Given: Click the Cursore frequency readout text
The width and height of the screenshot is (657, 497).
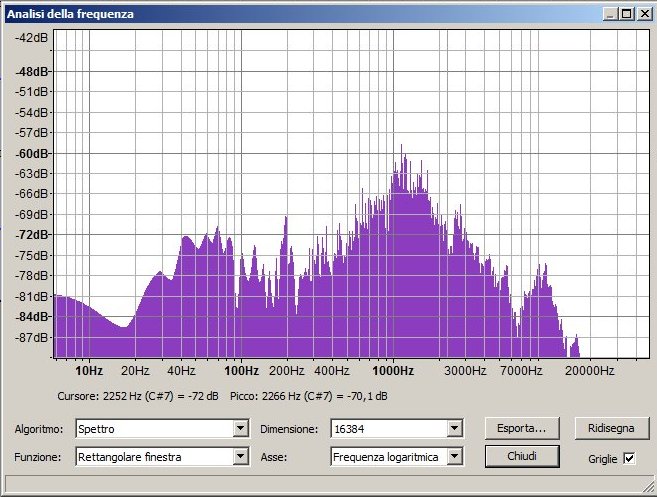Looking at the screenshot, I should pyautogui.click(x=138, y=397).
